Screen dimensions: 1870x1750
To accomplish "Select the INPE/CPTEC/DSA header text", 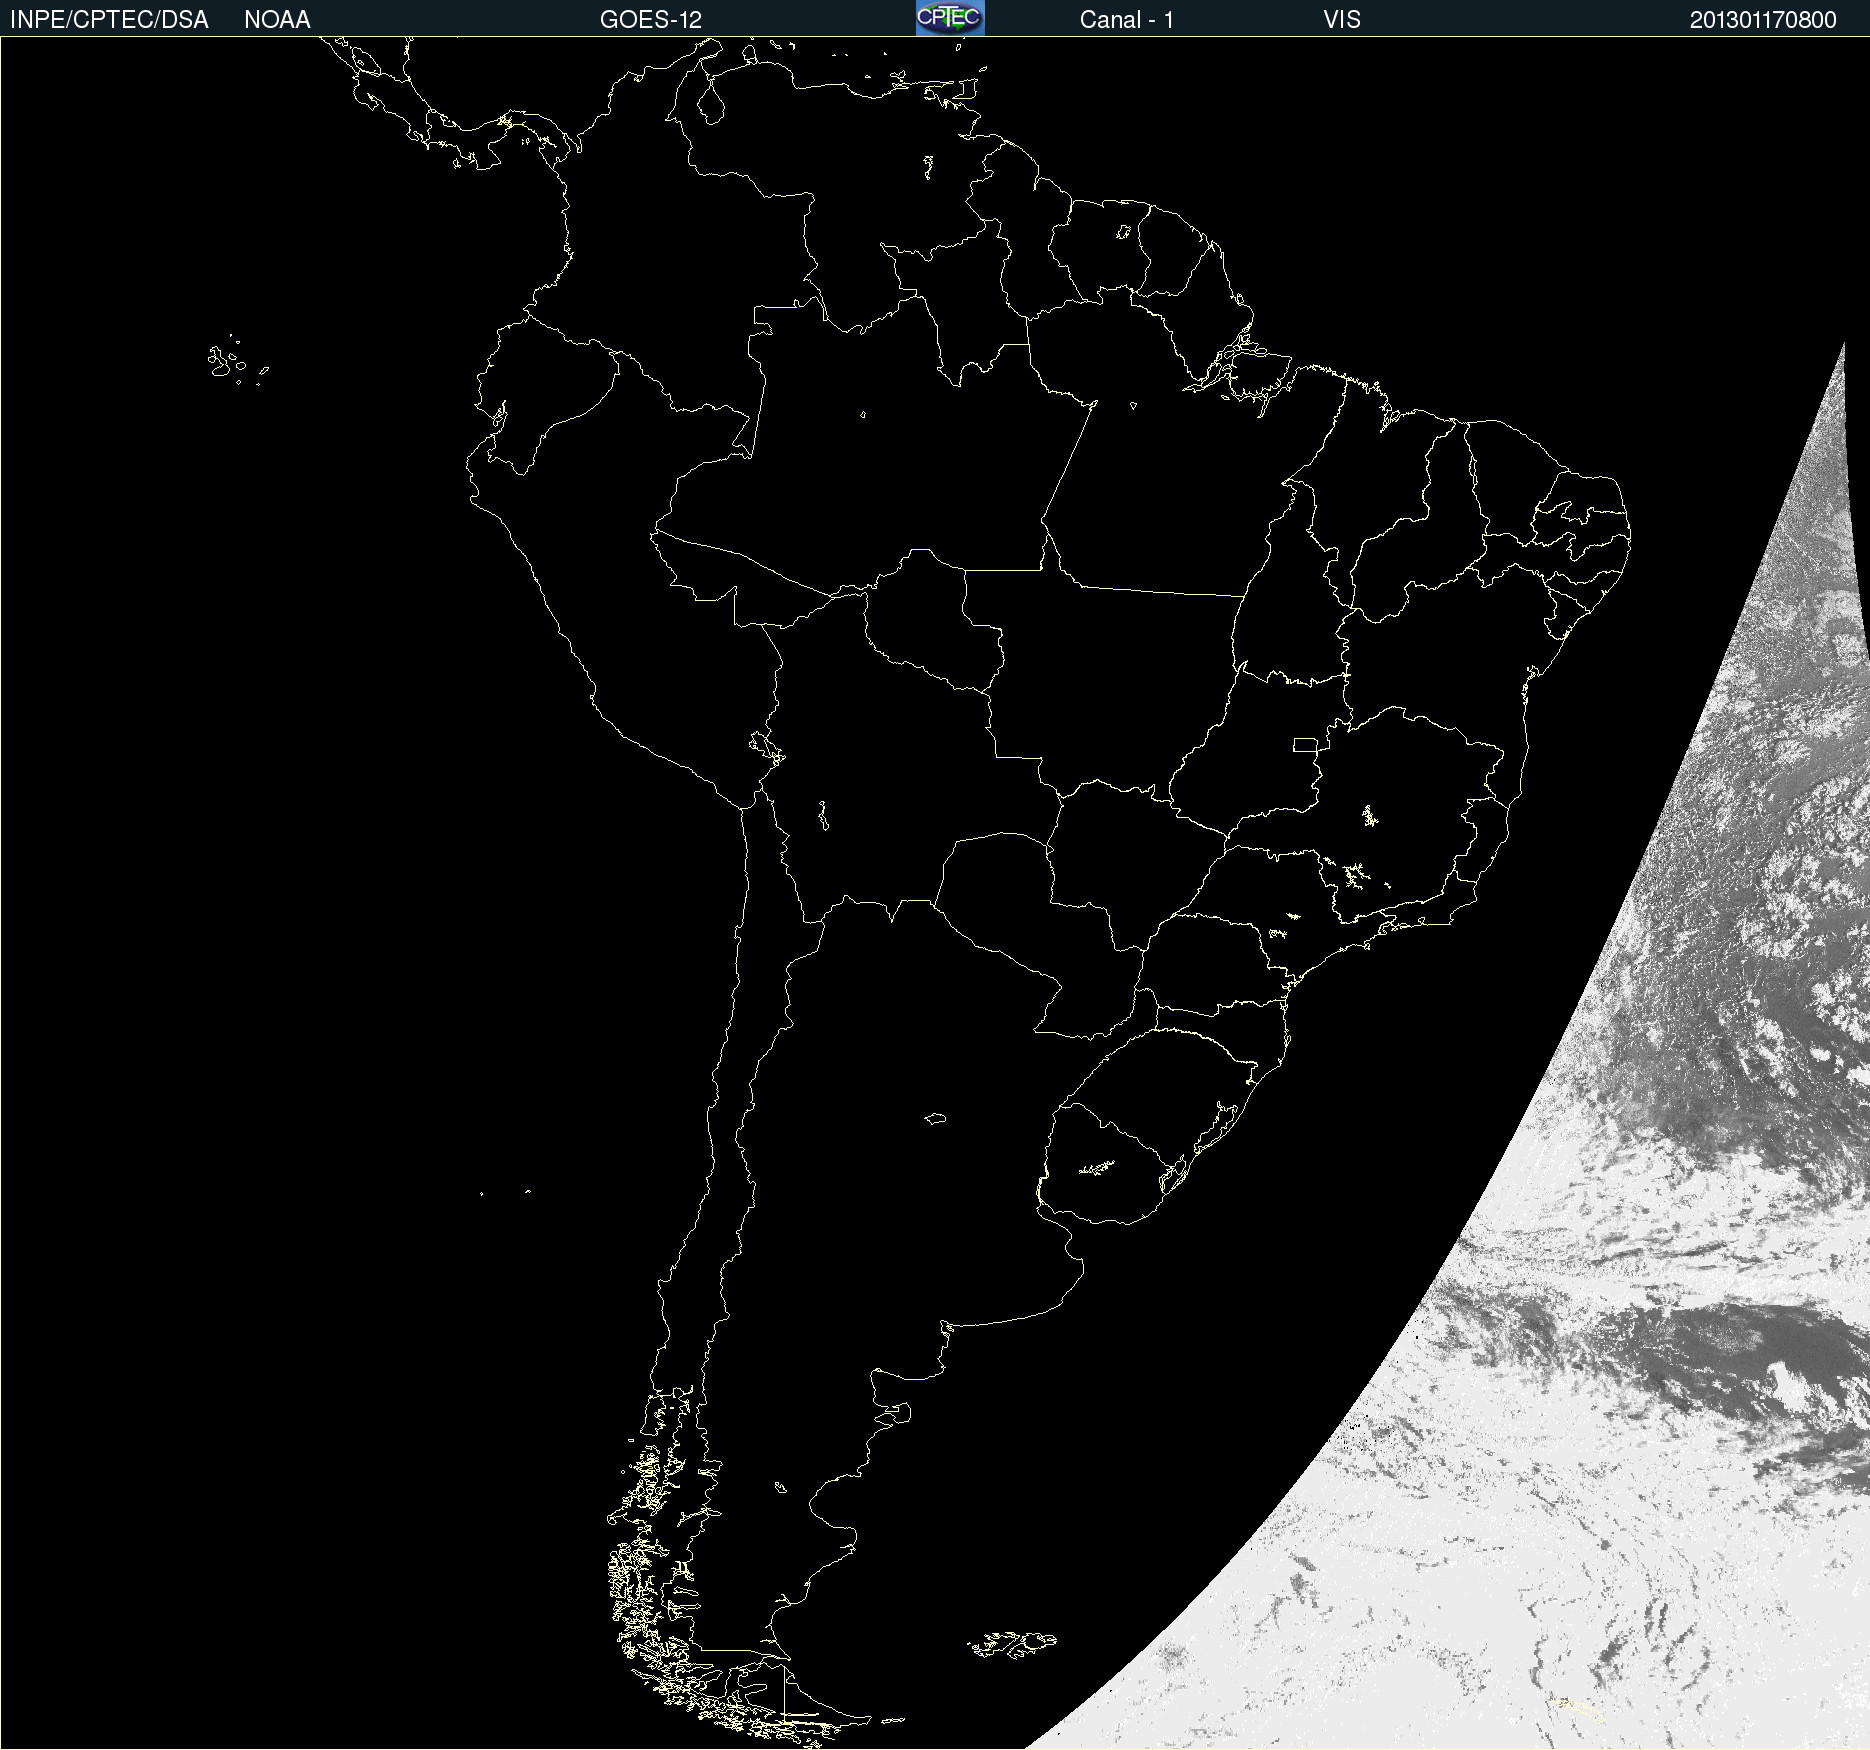I will pos(109,20).
